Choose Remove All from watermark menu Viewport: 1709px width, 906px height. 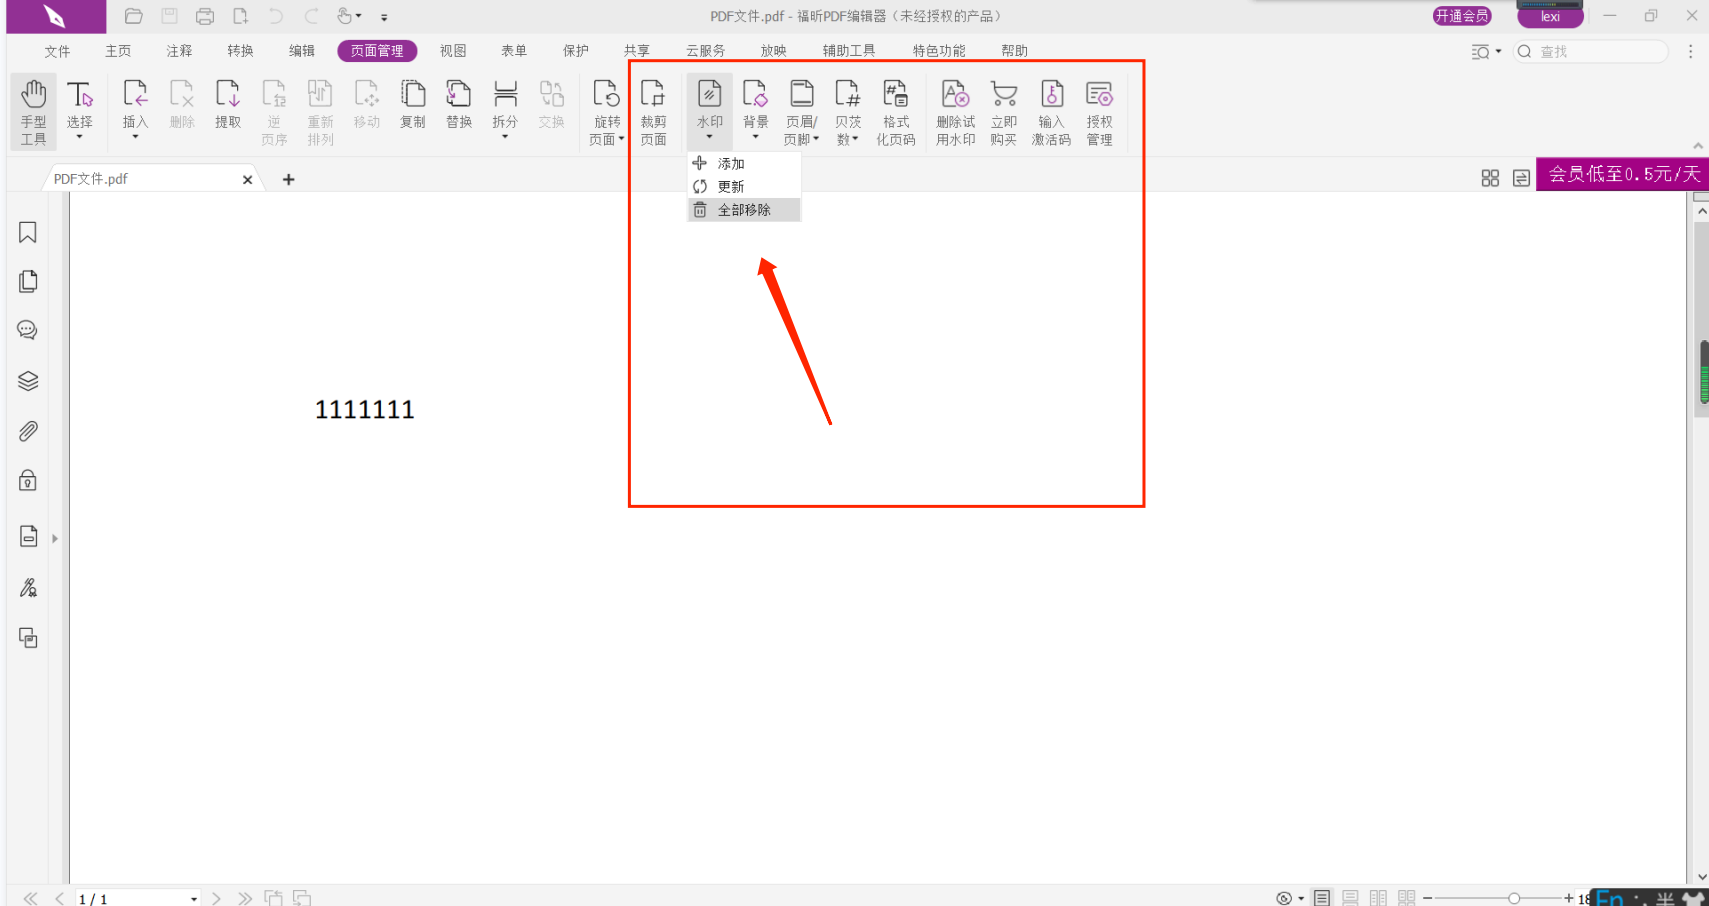coord(744,210)
